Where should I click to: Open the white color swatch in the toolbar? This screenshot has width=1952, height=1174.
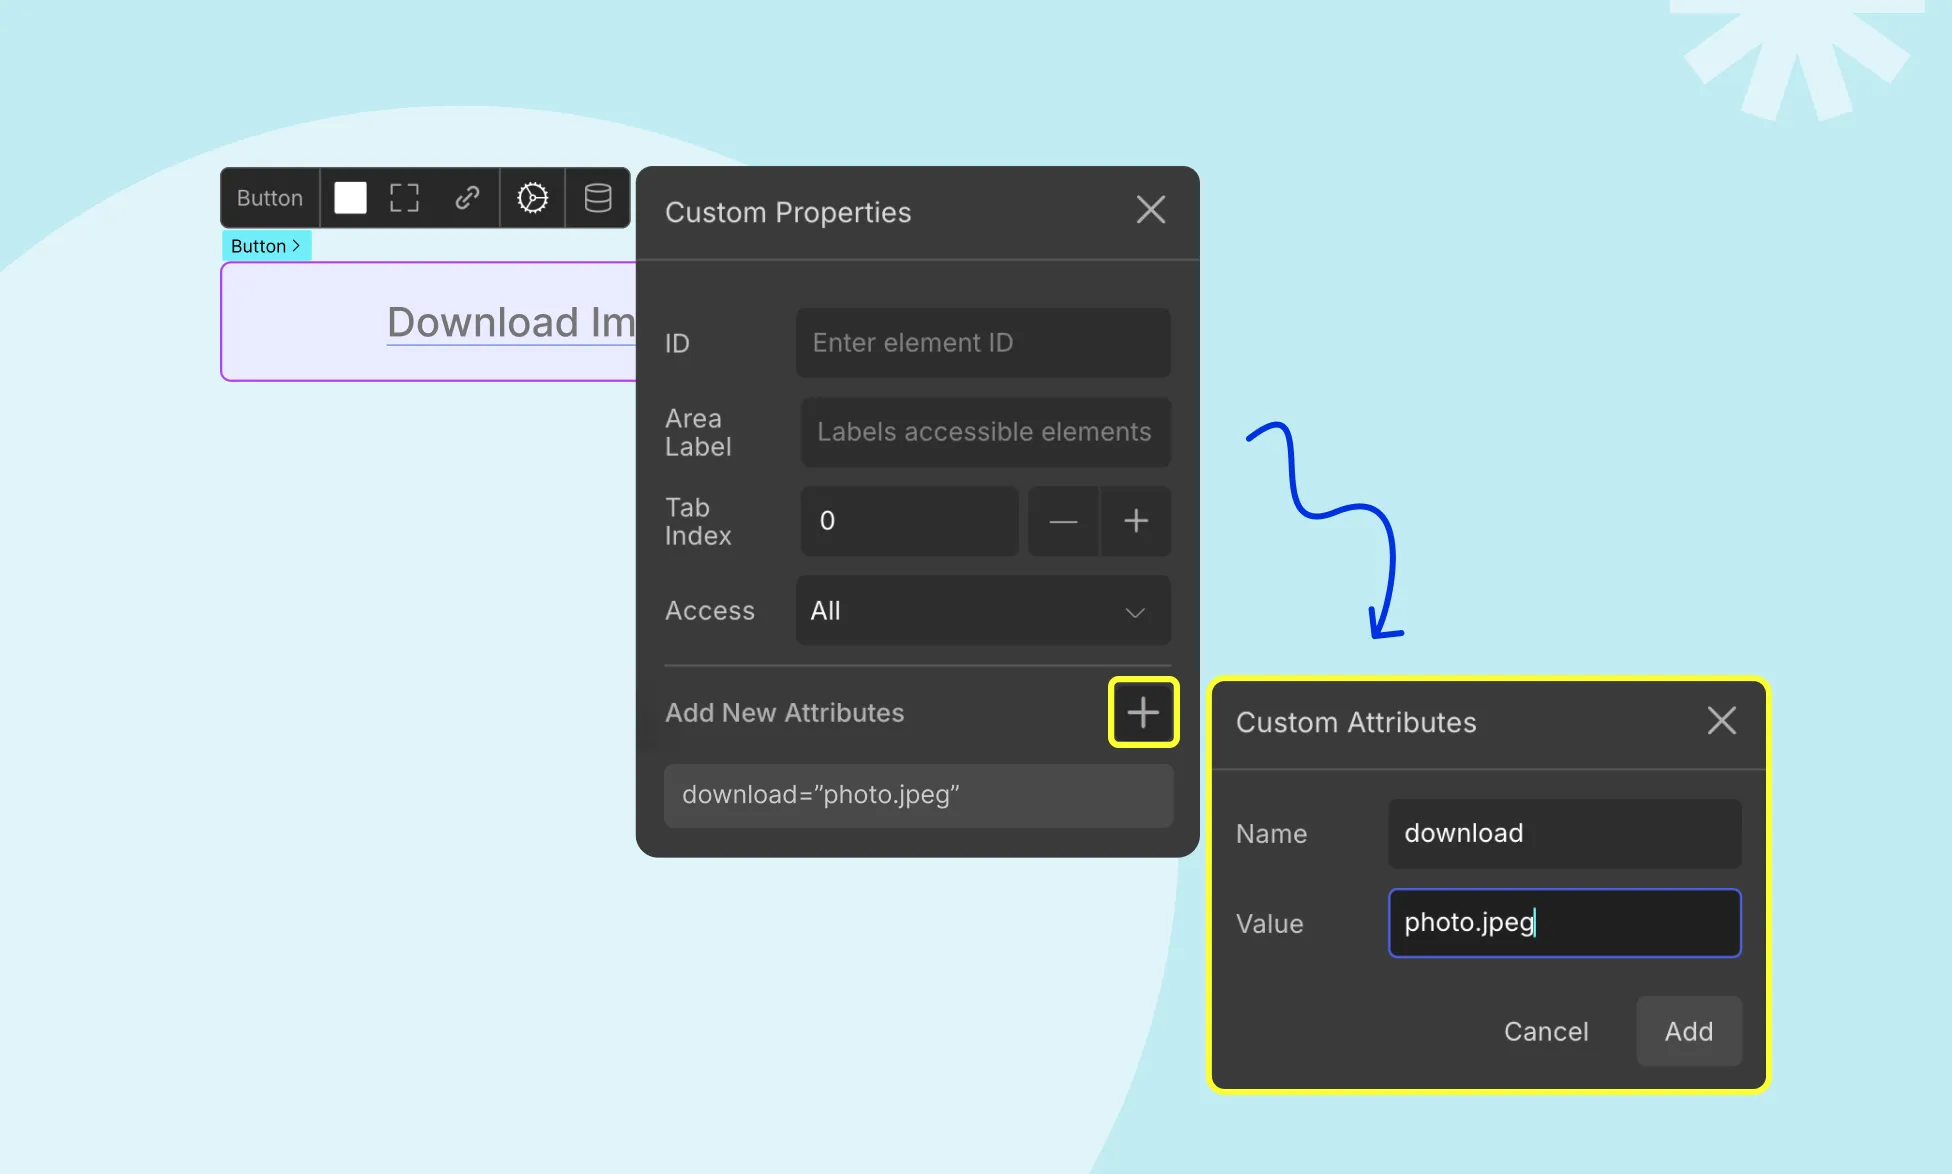[349, 198]
